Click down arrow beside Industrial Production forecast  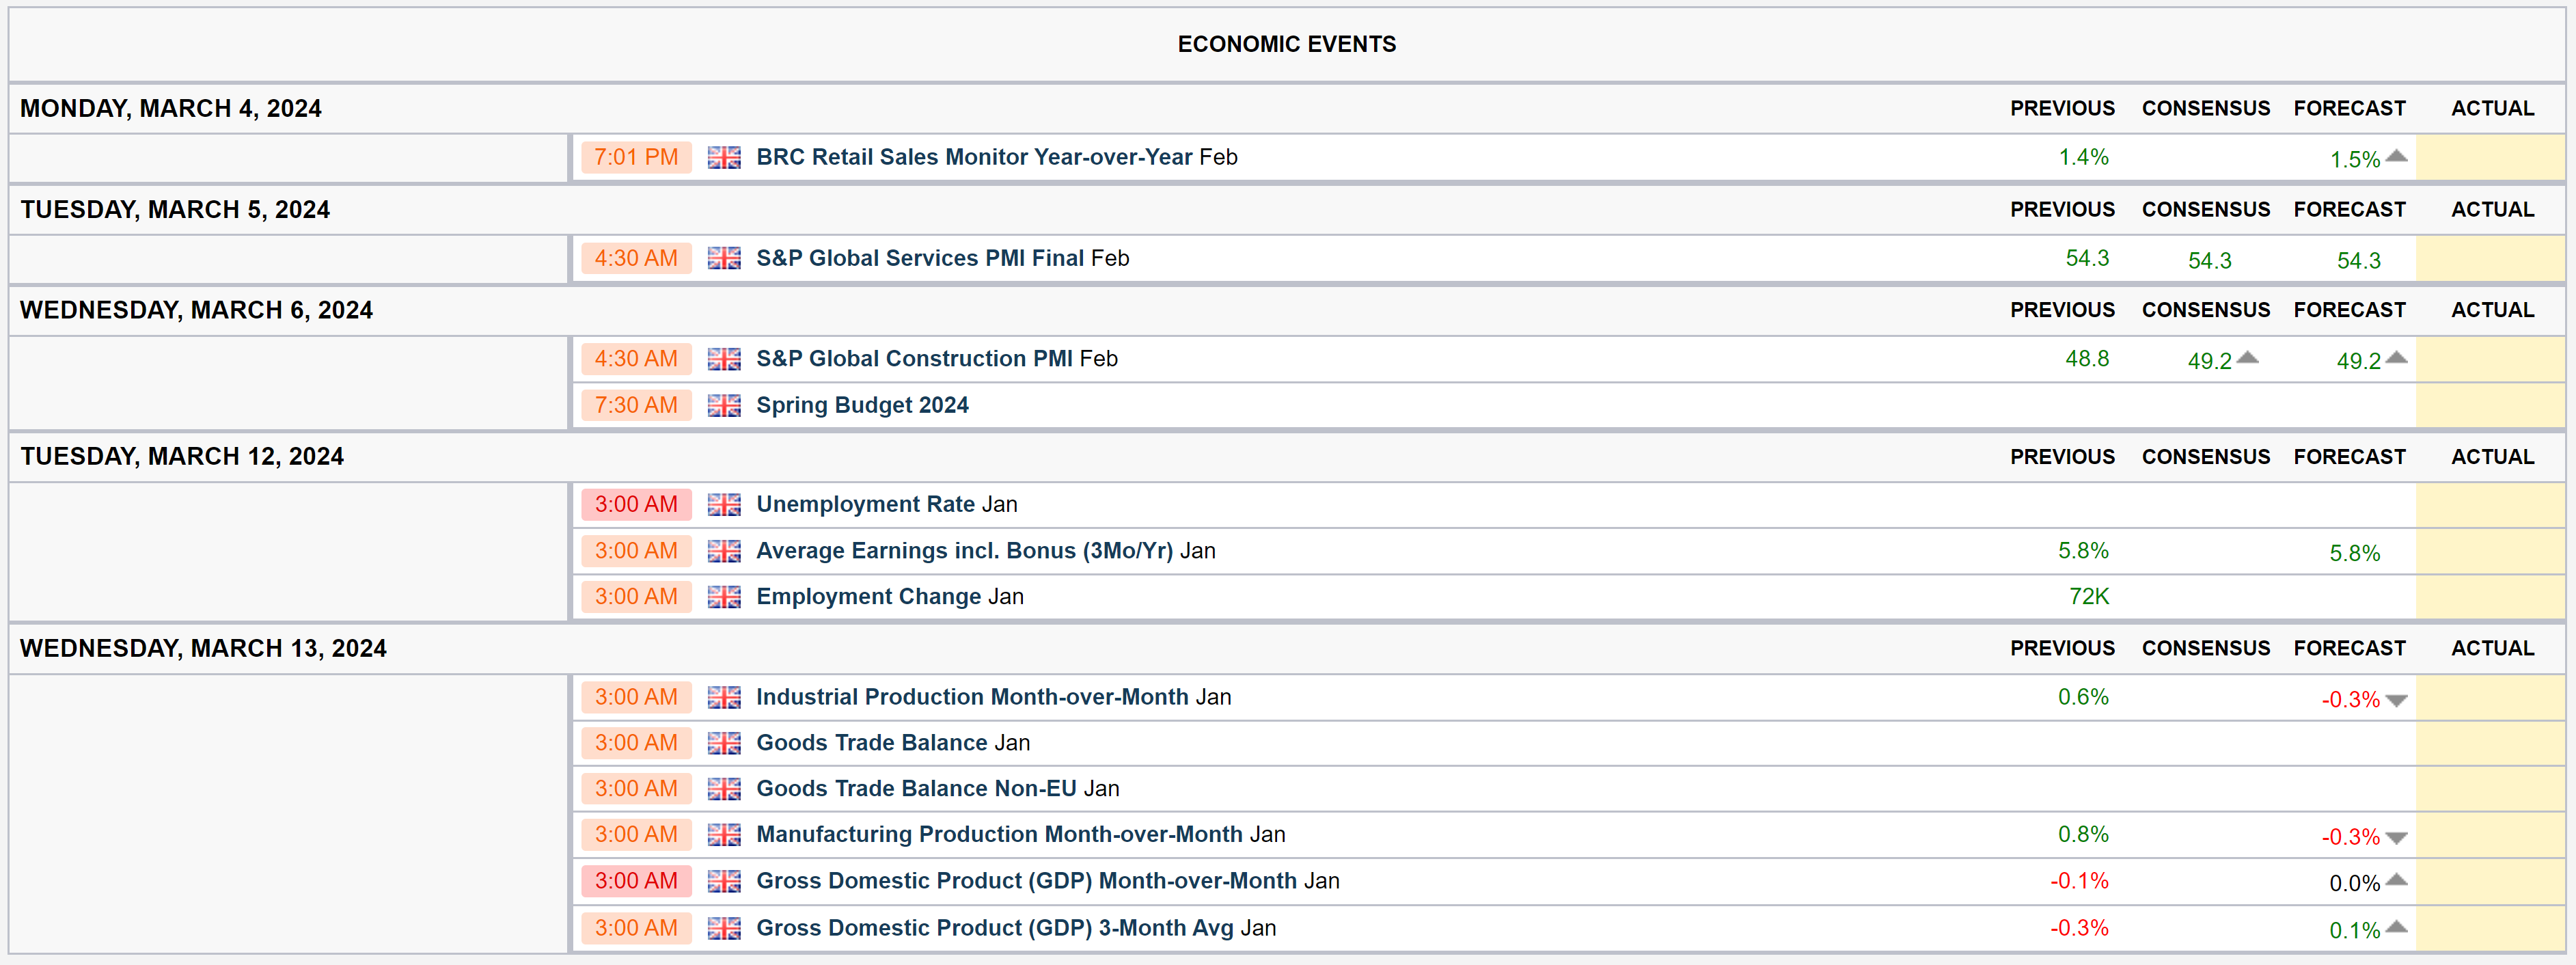[2396, 701]
